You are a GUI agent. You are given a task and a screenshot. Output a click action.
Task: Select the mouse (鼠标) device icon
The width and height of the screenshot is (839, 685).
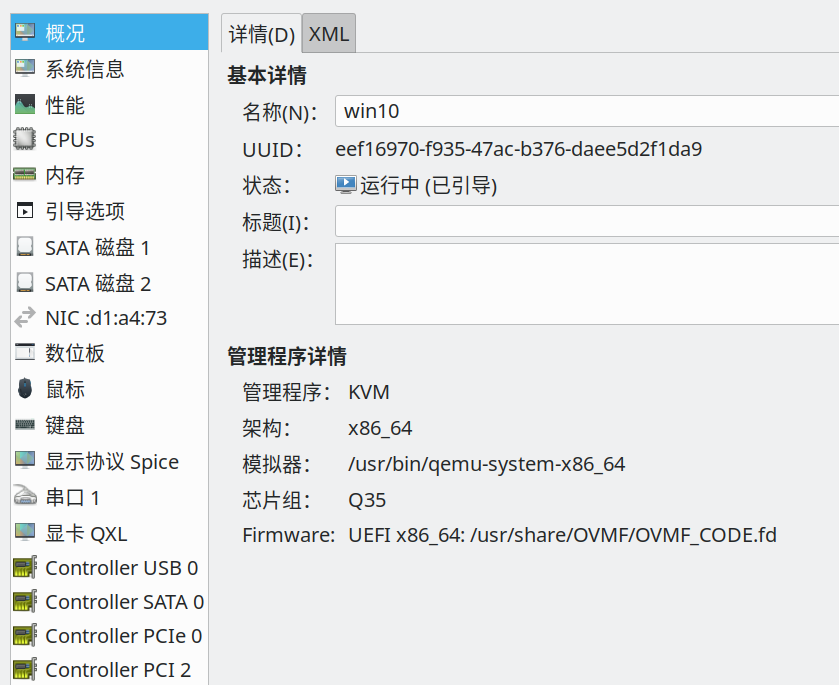pyautogui.click(x=25, y=389)
